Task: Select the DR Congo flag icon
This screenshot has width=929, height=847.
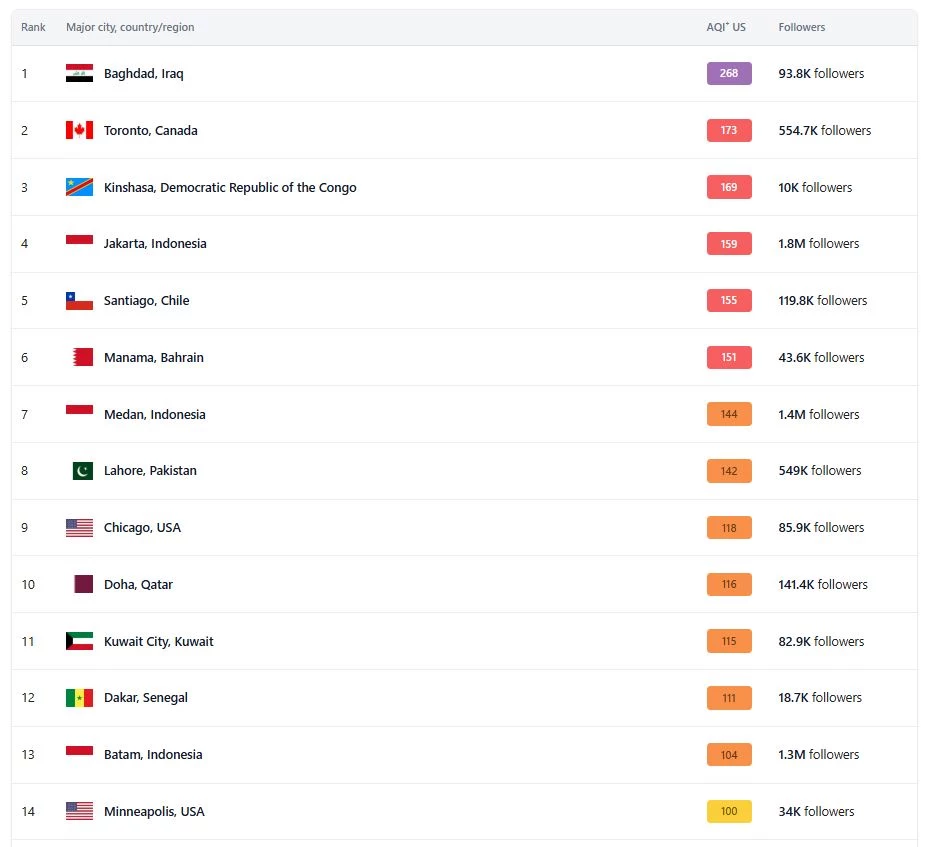Action: pyautogui.click(x=79, y=187)
